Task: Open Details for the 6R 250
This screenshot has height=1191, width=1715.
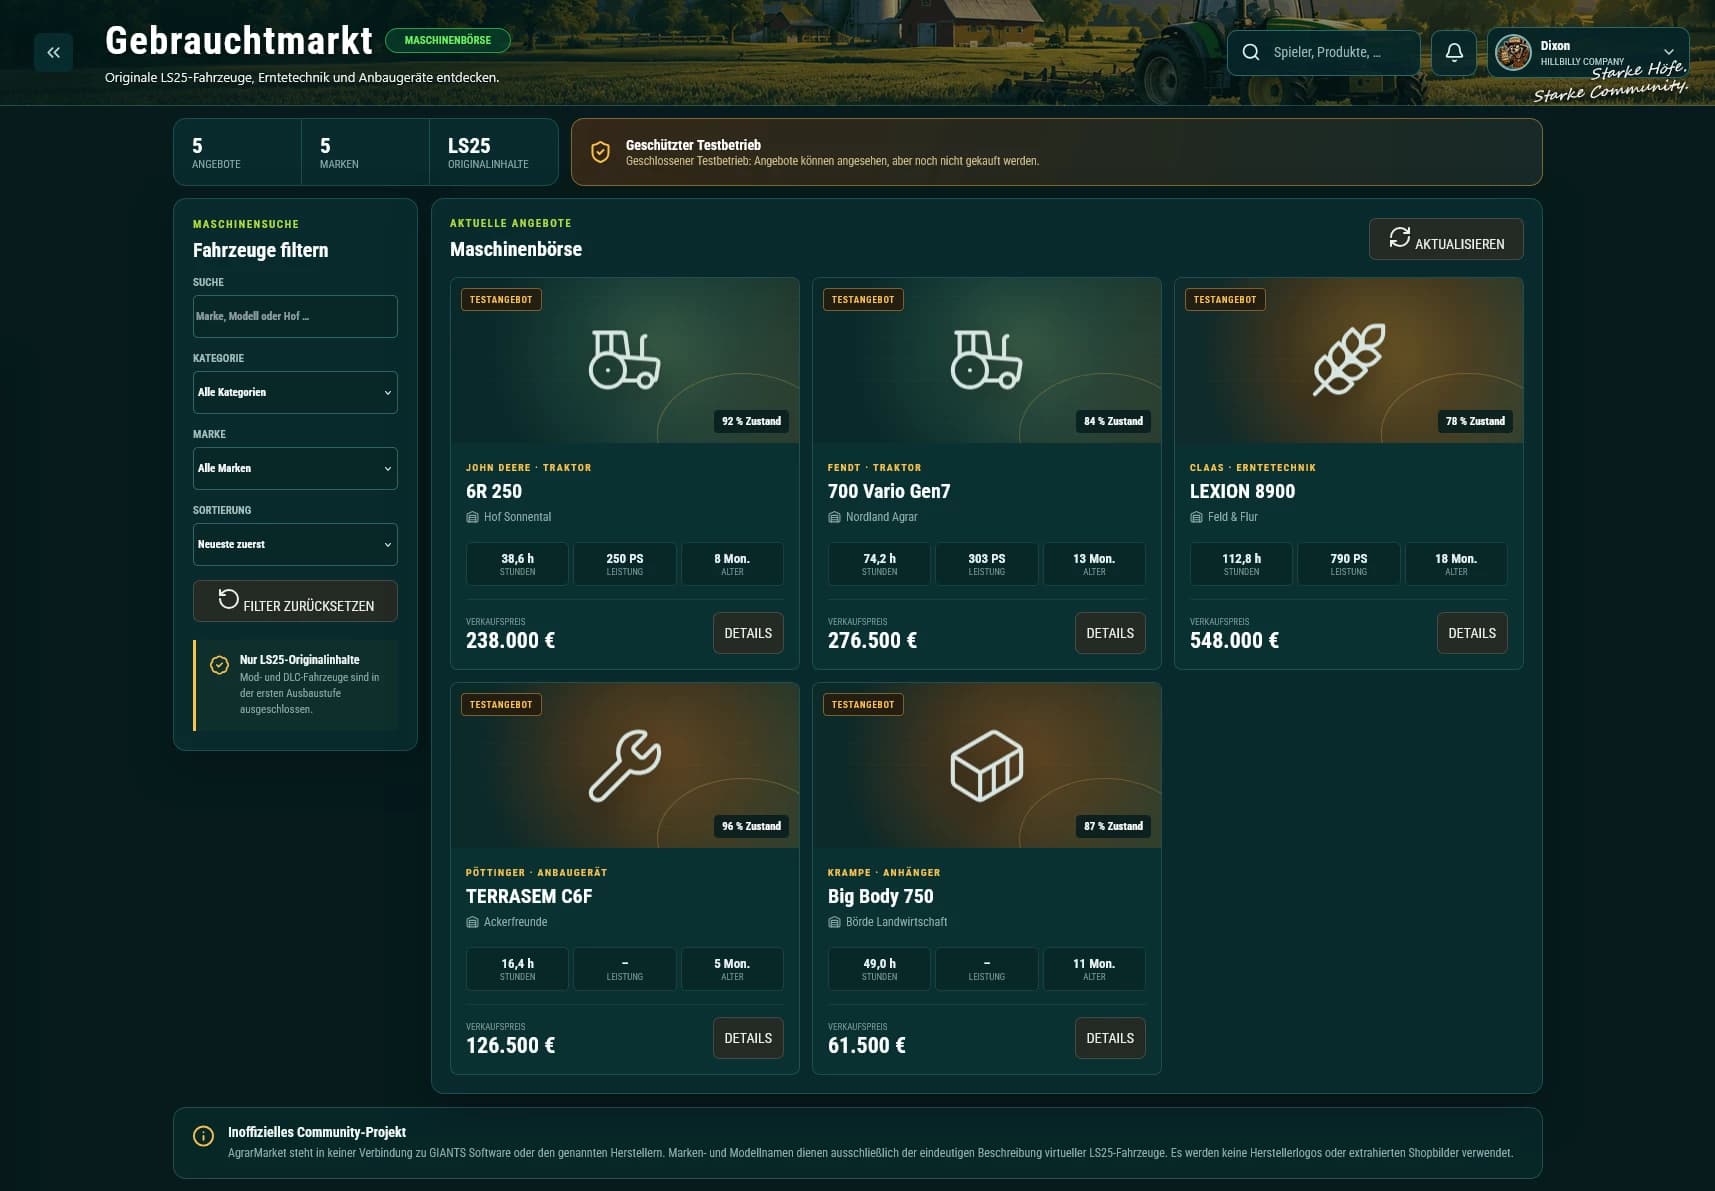Action: [x=748, y=633]
